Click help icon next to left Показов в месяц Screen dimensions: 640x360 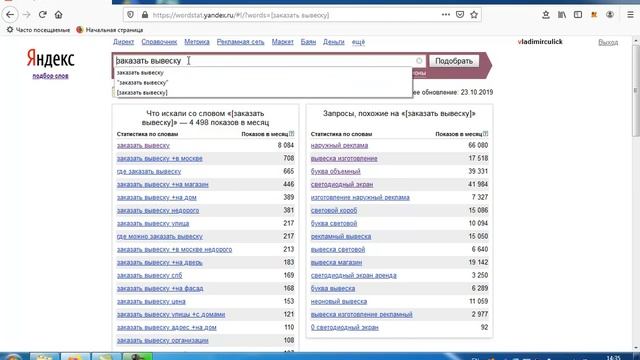(x=291, y=134)
